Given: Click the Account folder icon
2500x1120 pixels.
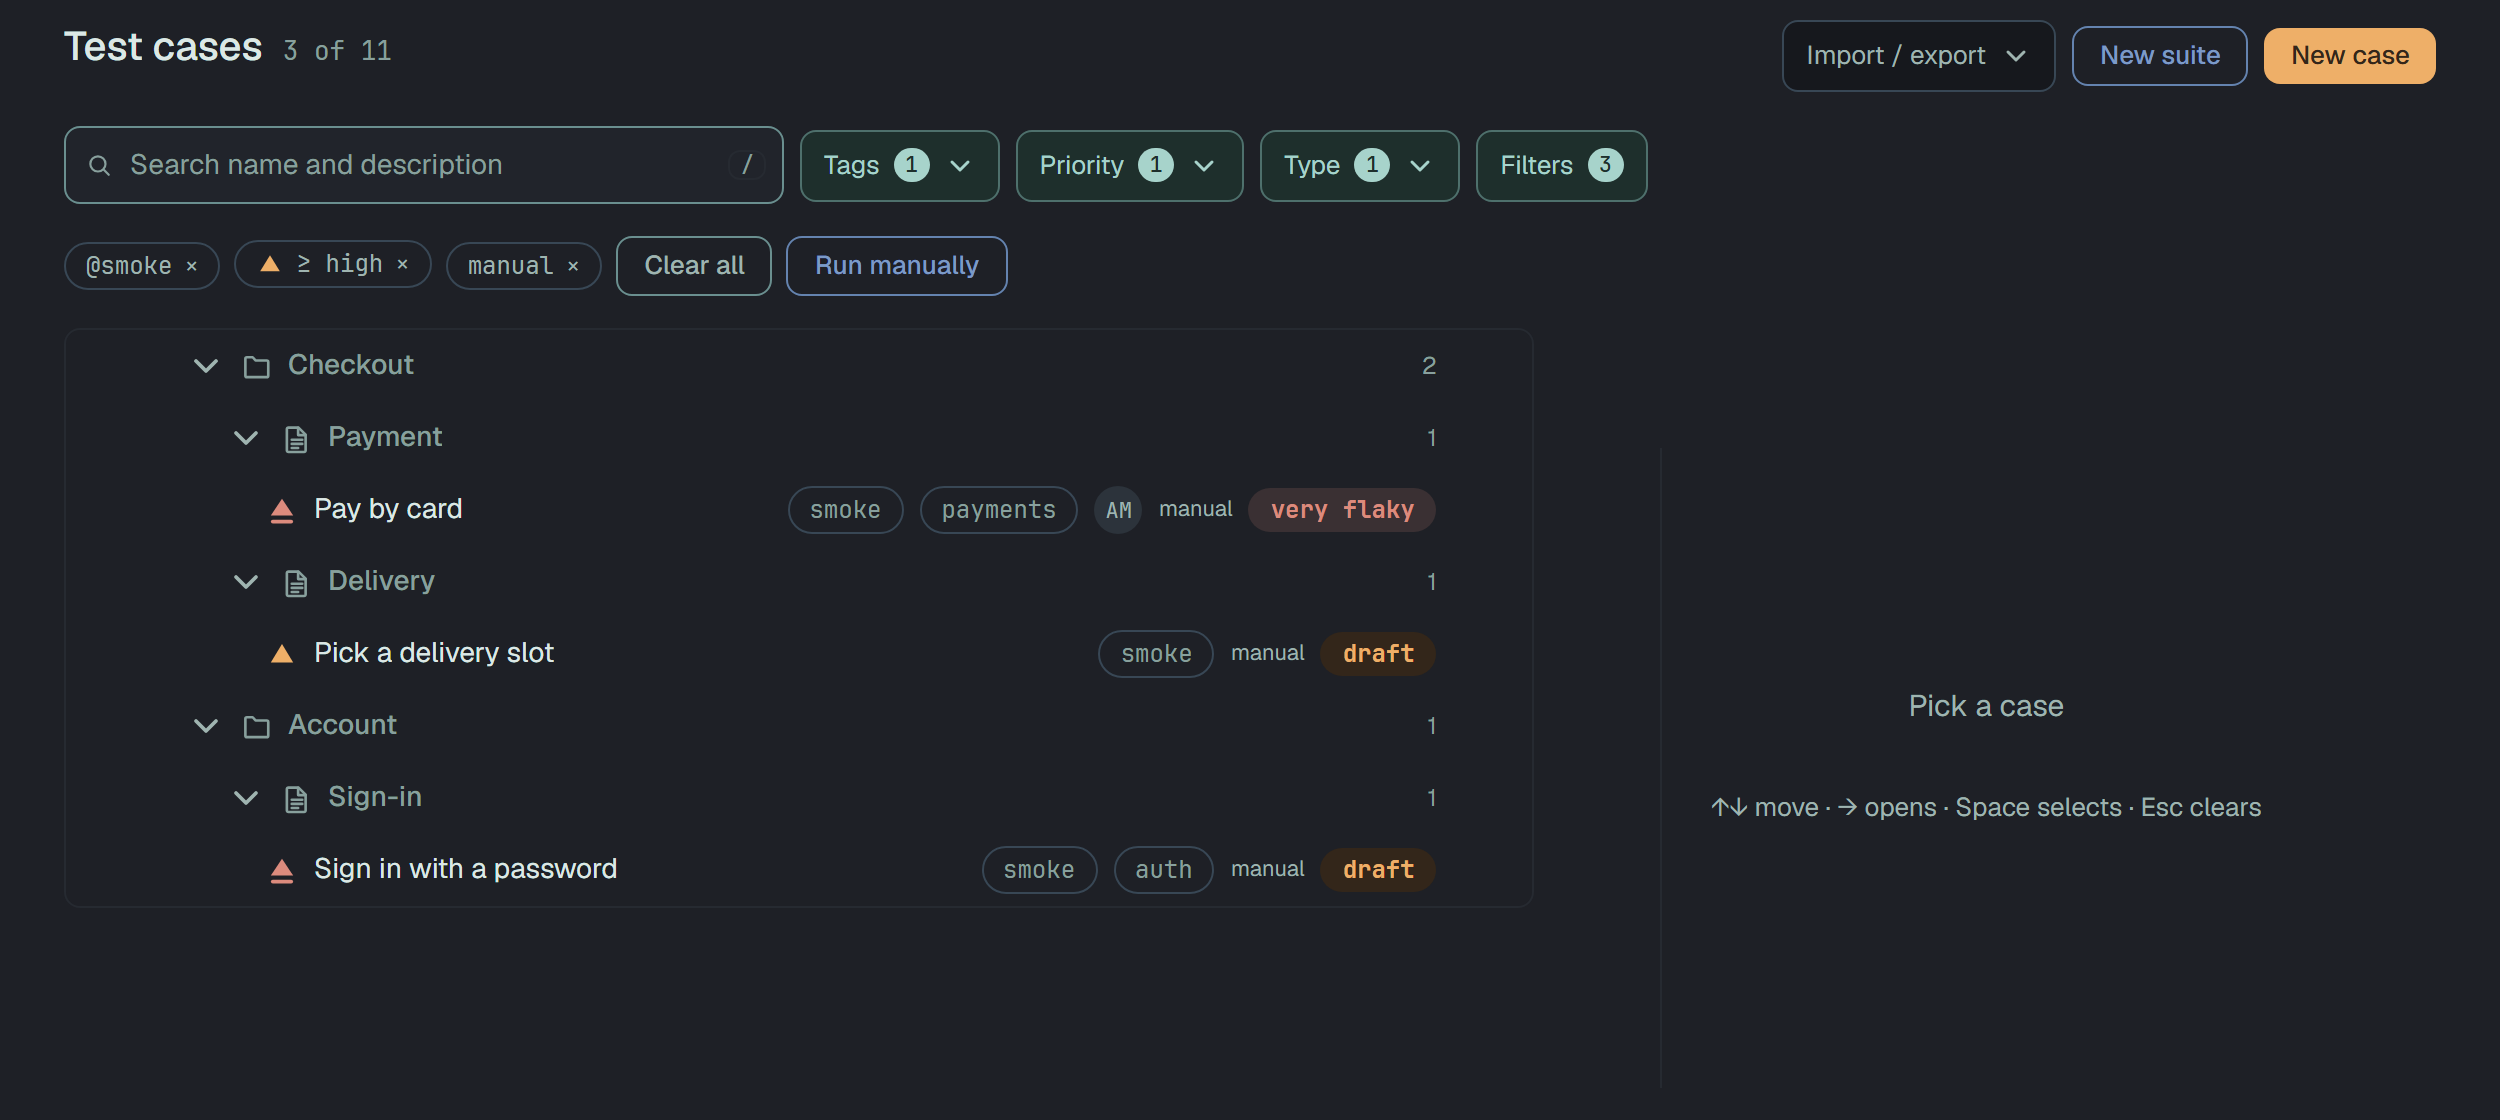Looking at the screenshot, I should tap(257, 726).
